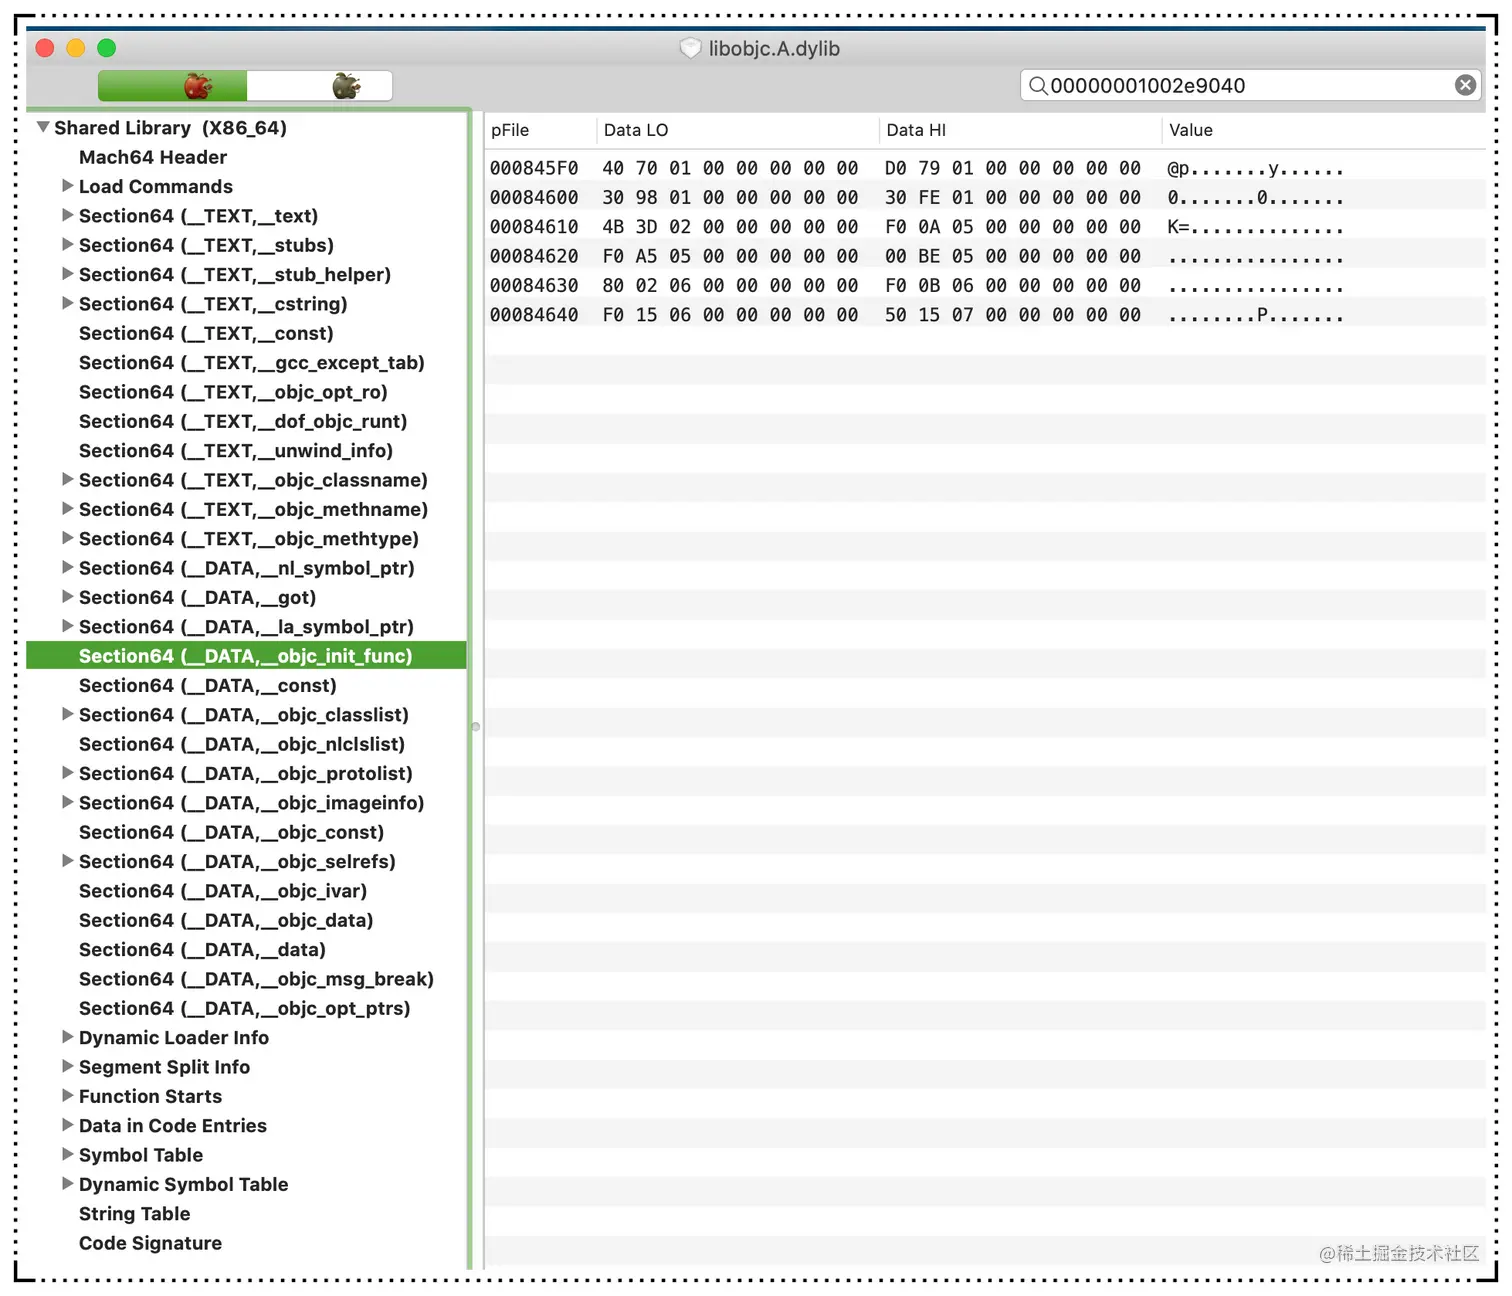Expand Dynamic Loader Info
This screenshot has height=1296, width=1512.
67,1037
